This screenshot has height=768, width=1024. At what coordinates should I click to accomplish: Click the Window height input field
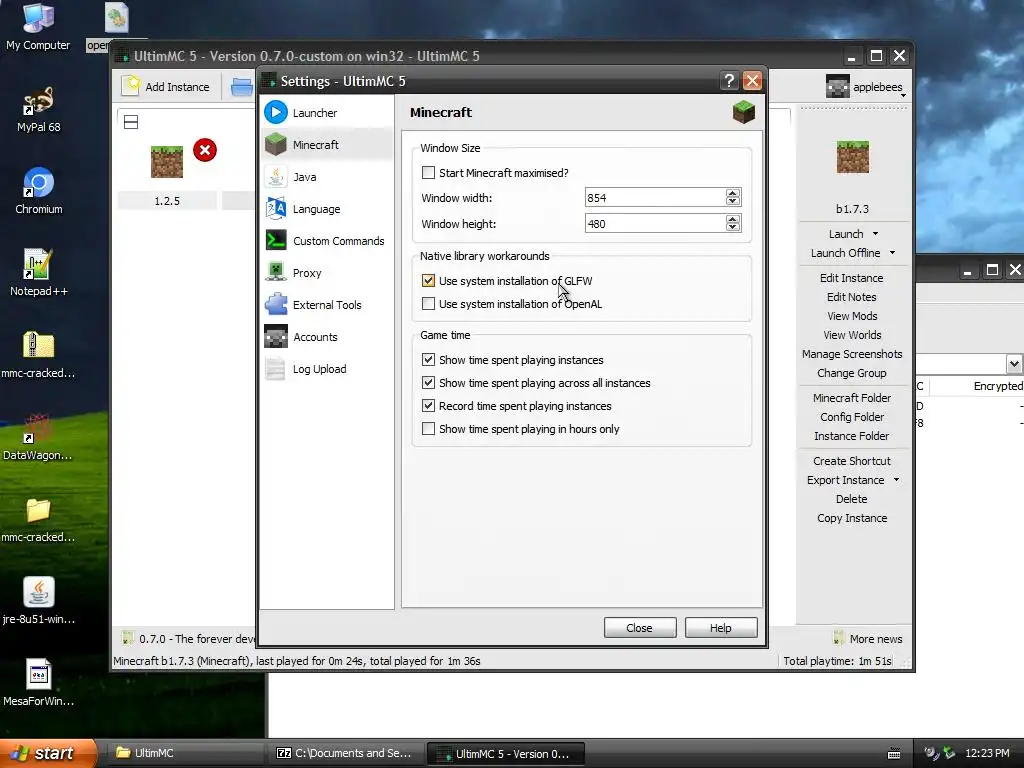click(x=655, y=224)
